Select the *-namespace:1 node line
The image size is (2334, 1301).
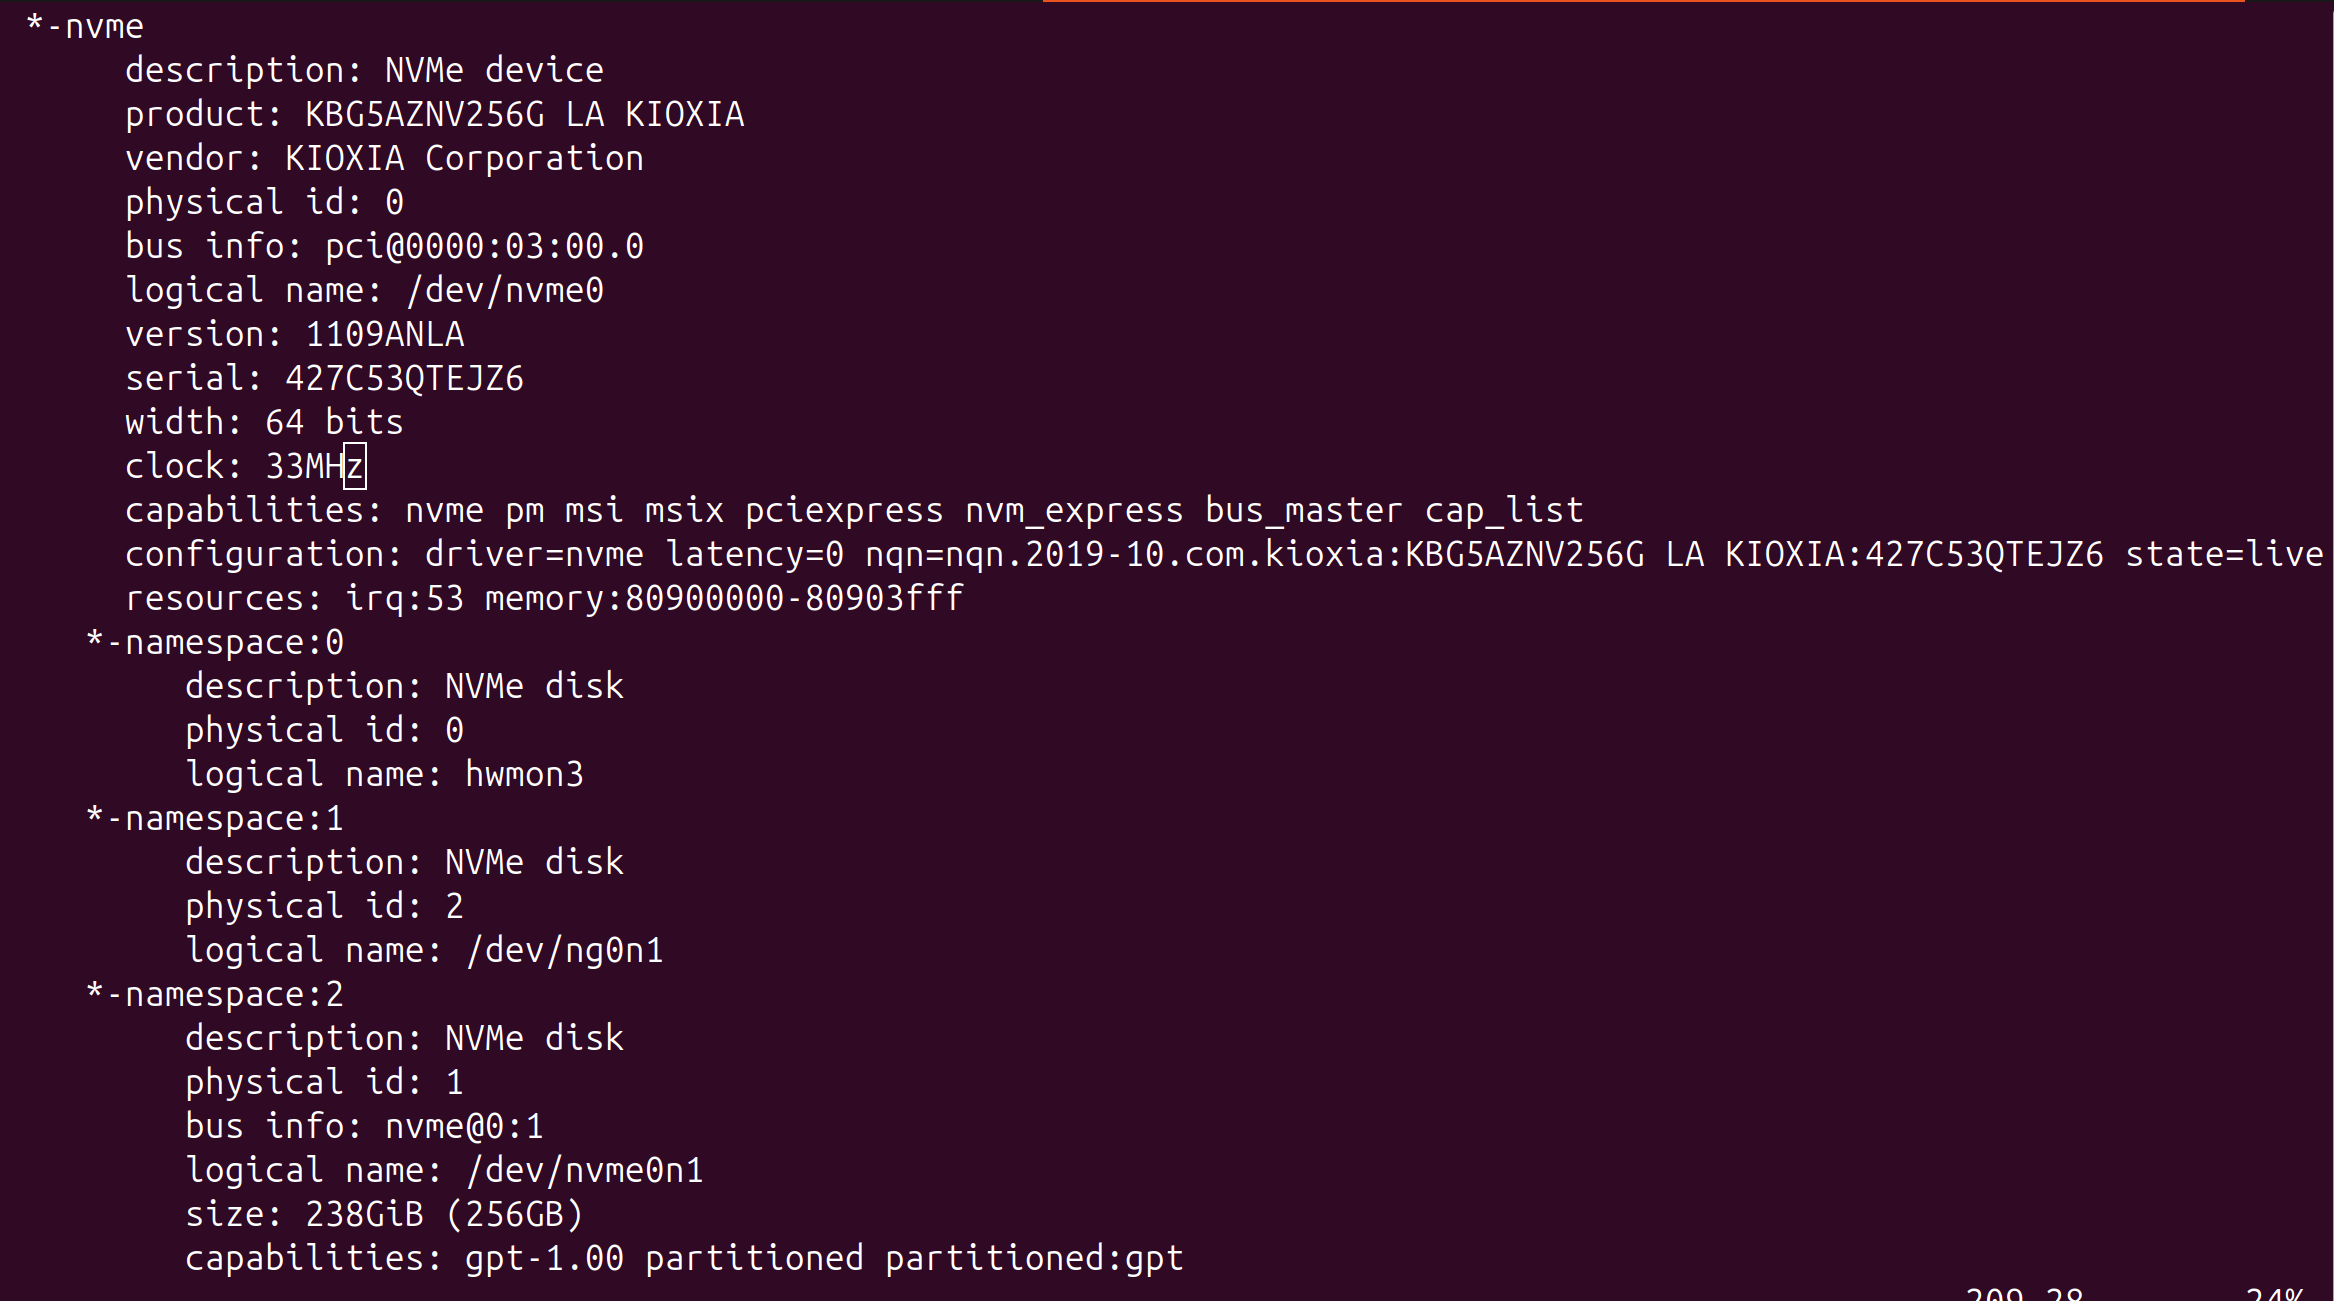tap(215, 818)
